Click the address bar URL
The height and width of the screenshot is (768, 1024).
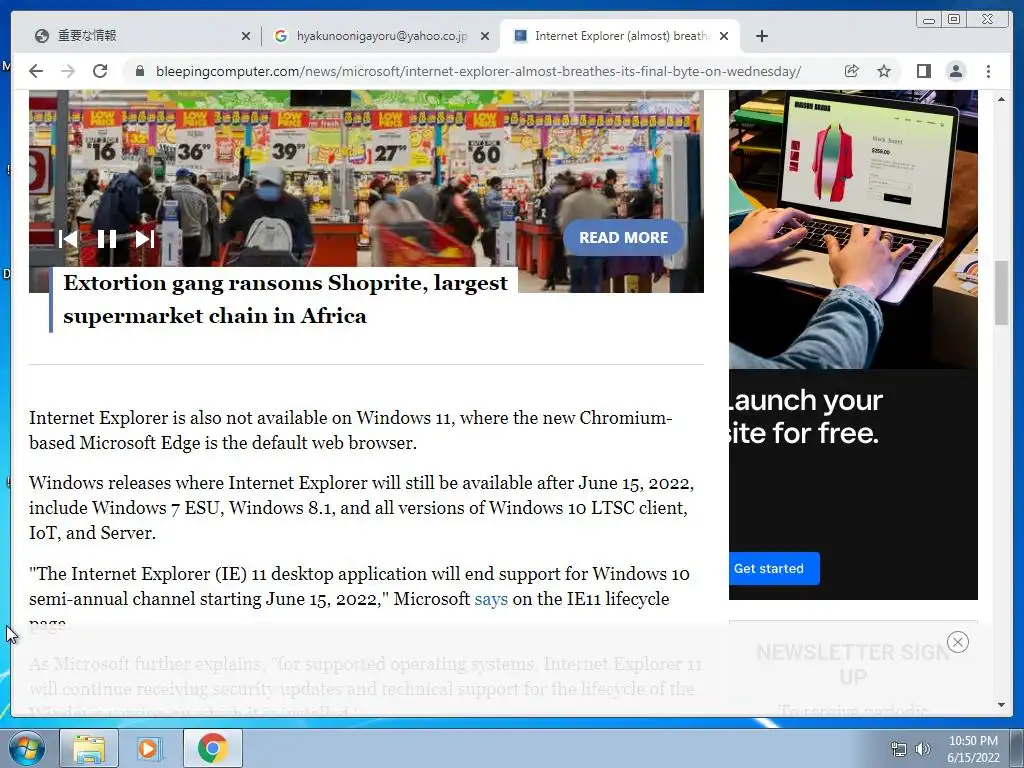pos(478,71)
